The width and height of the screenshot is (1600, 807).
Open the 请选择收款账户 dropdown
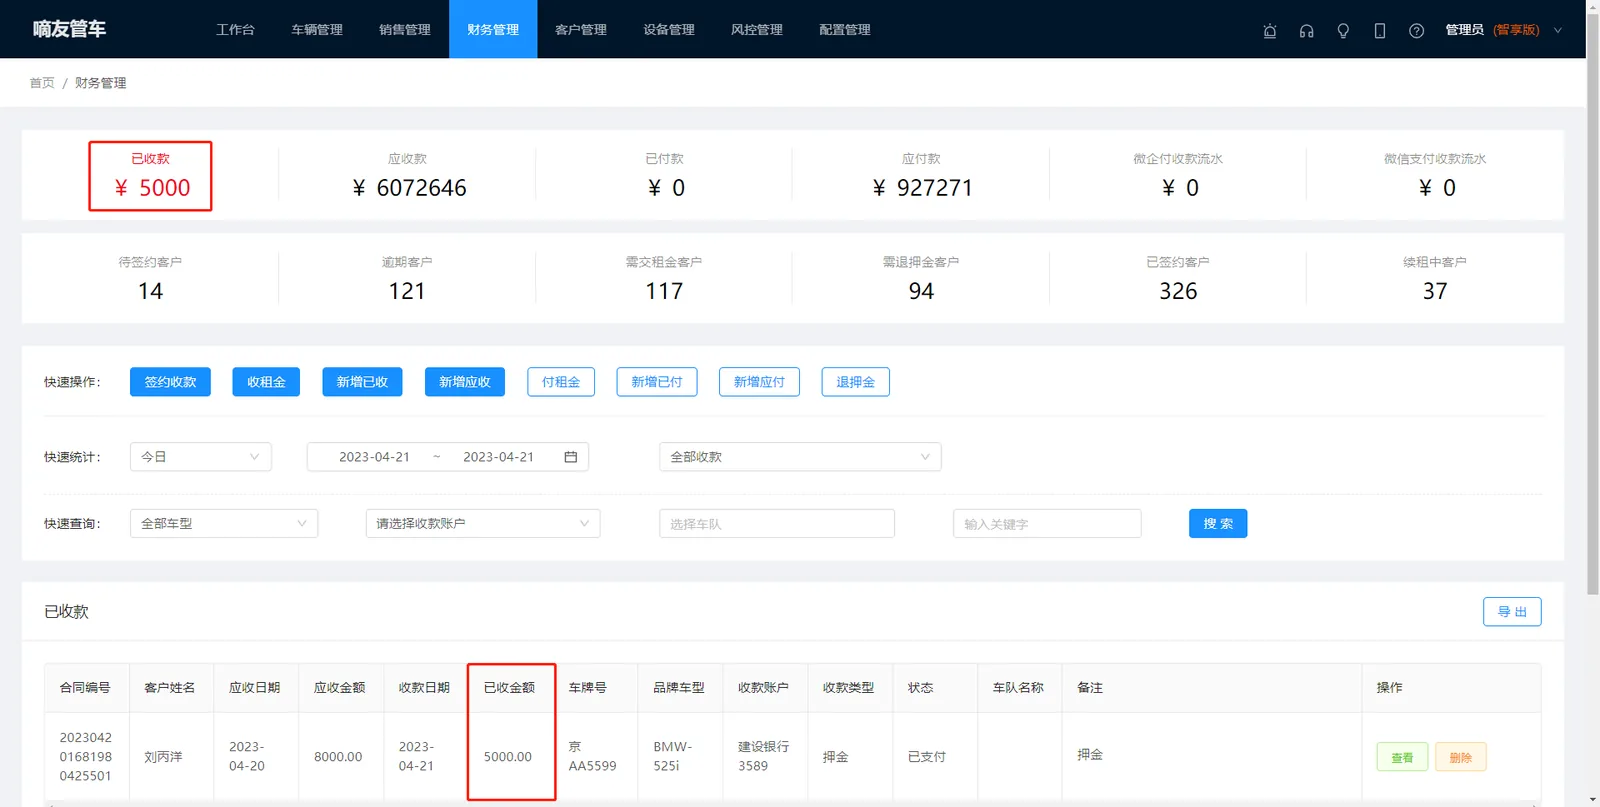pyautogui.click(x=483, y=524)
